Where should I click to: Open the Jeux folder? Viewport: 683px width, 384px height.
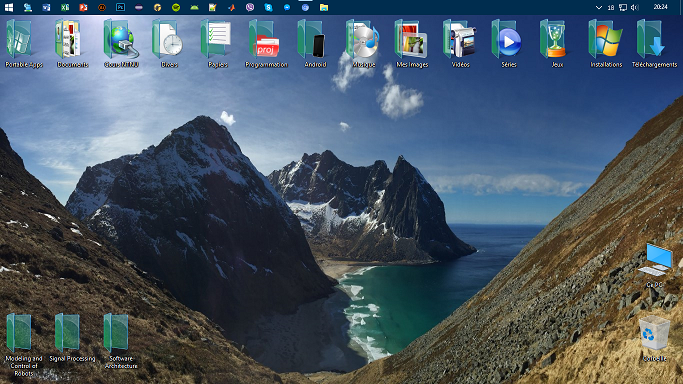[557, 44]
